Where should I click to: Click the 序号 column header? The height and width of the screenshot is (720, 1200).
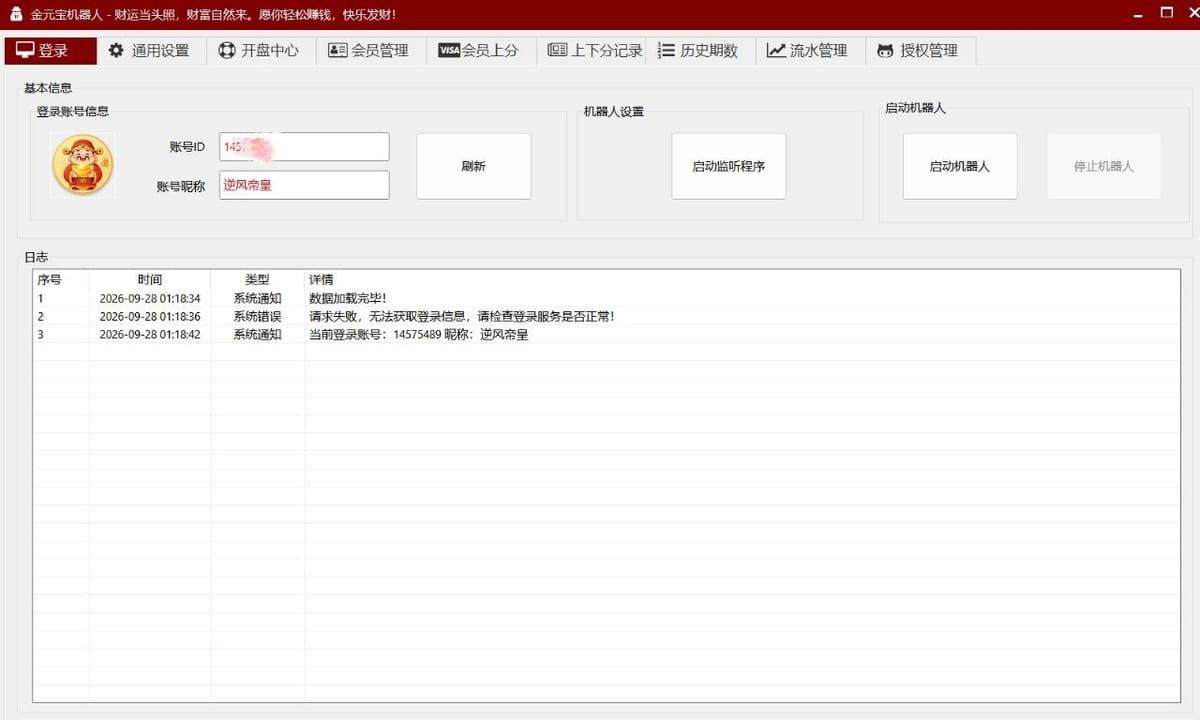click(x=61, y=280)
